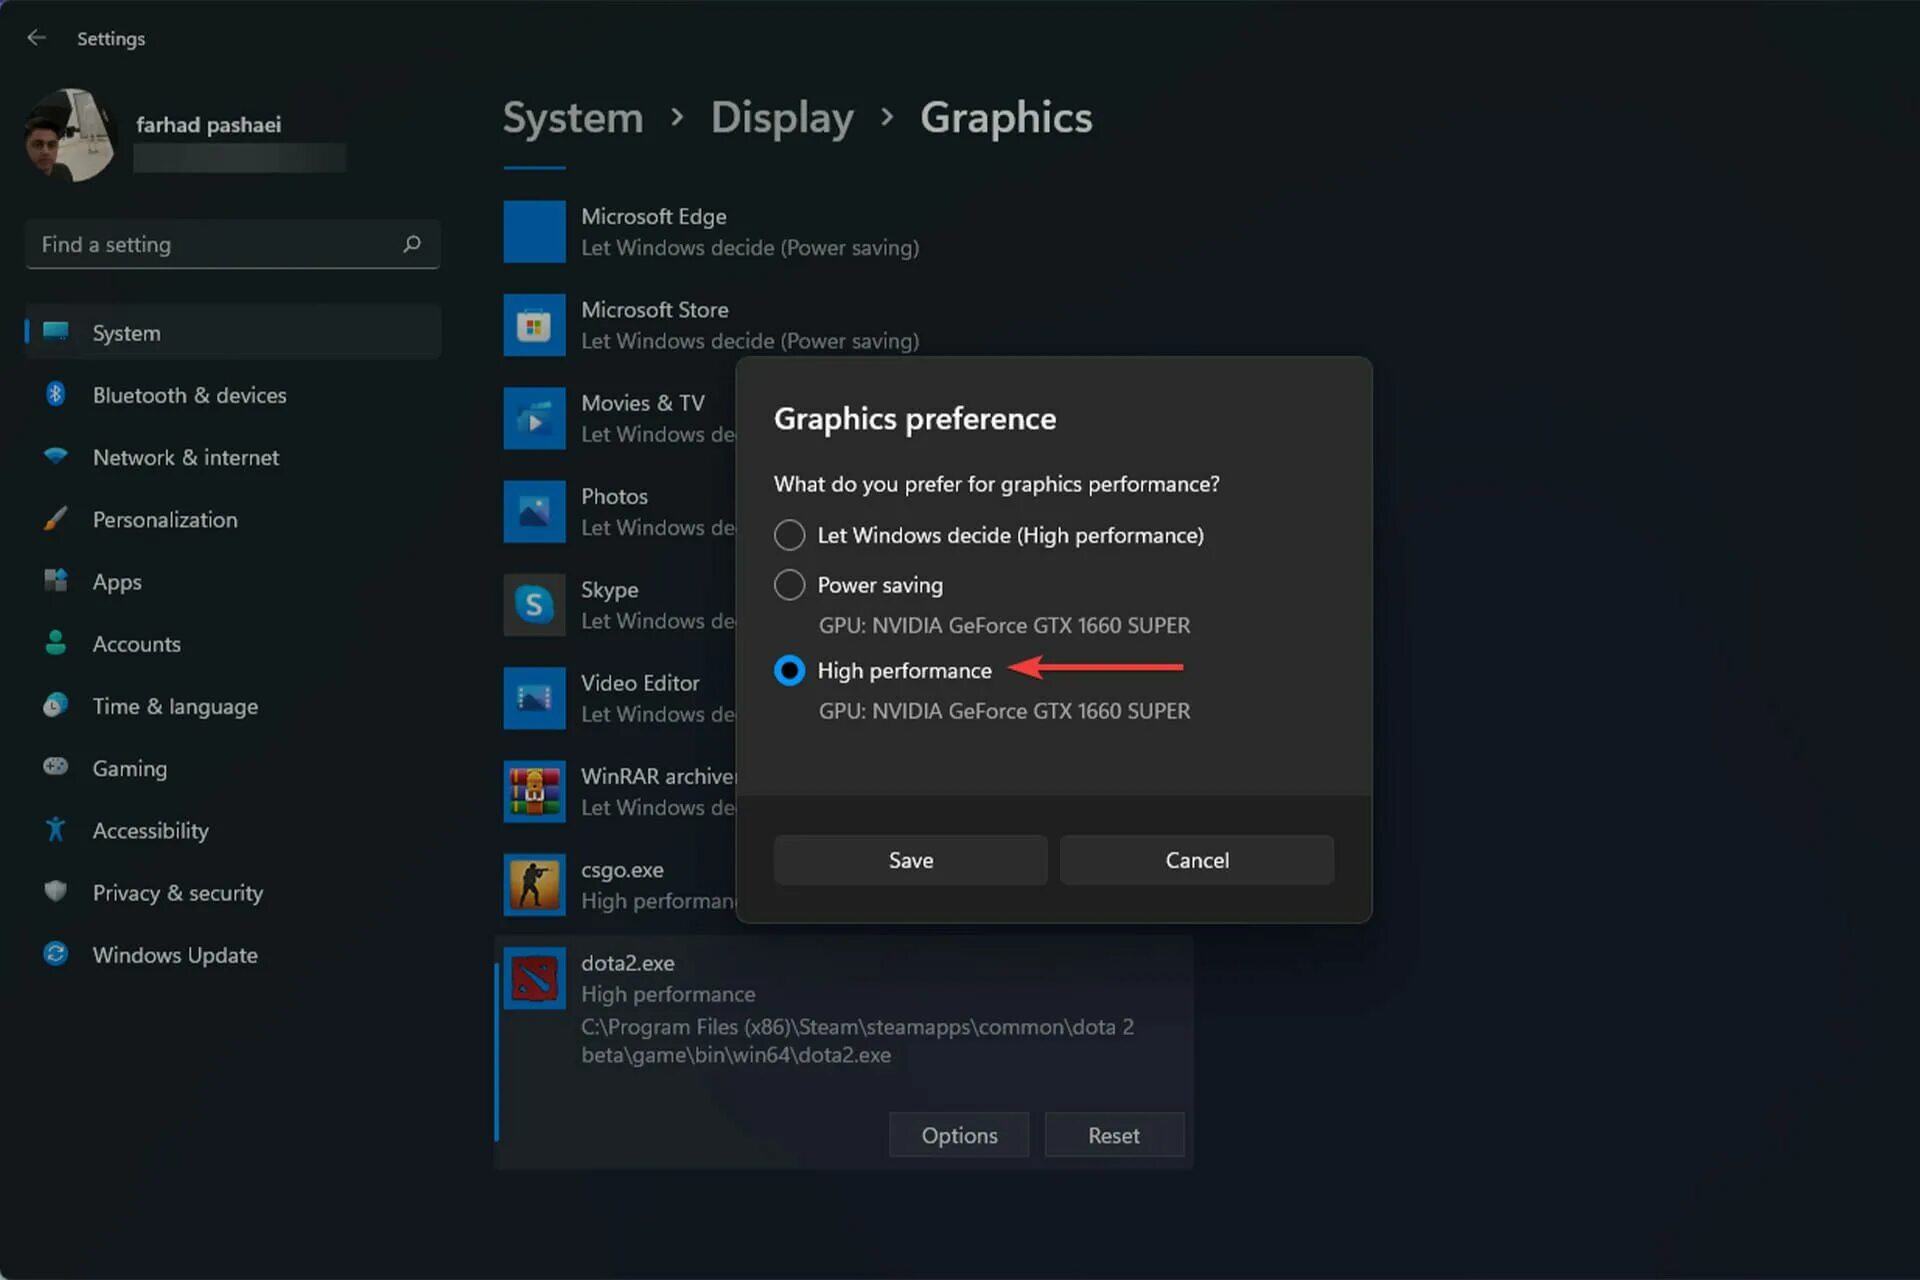Open Gaming settings section
The image size is (1920, 1280).
[129, 767]
